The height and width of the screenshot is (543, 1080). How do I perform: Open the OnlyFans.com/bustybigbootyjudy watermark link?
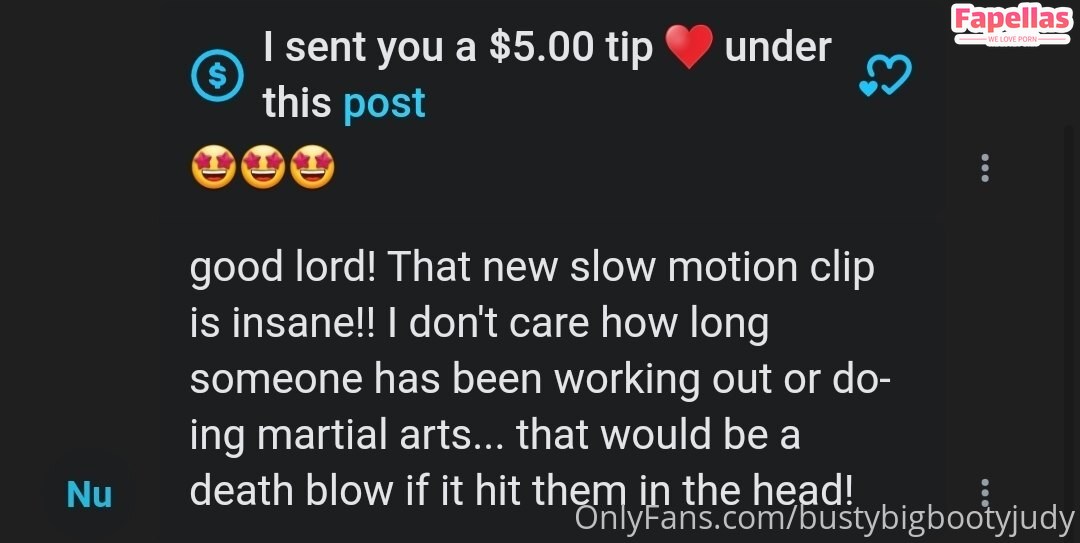tap(824, 518)
